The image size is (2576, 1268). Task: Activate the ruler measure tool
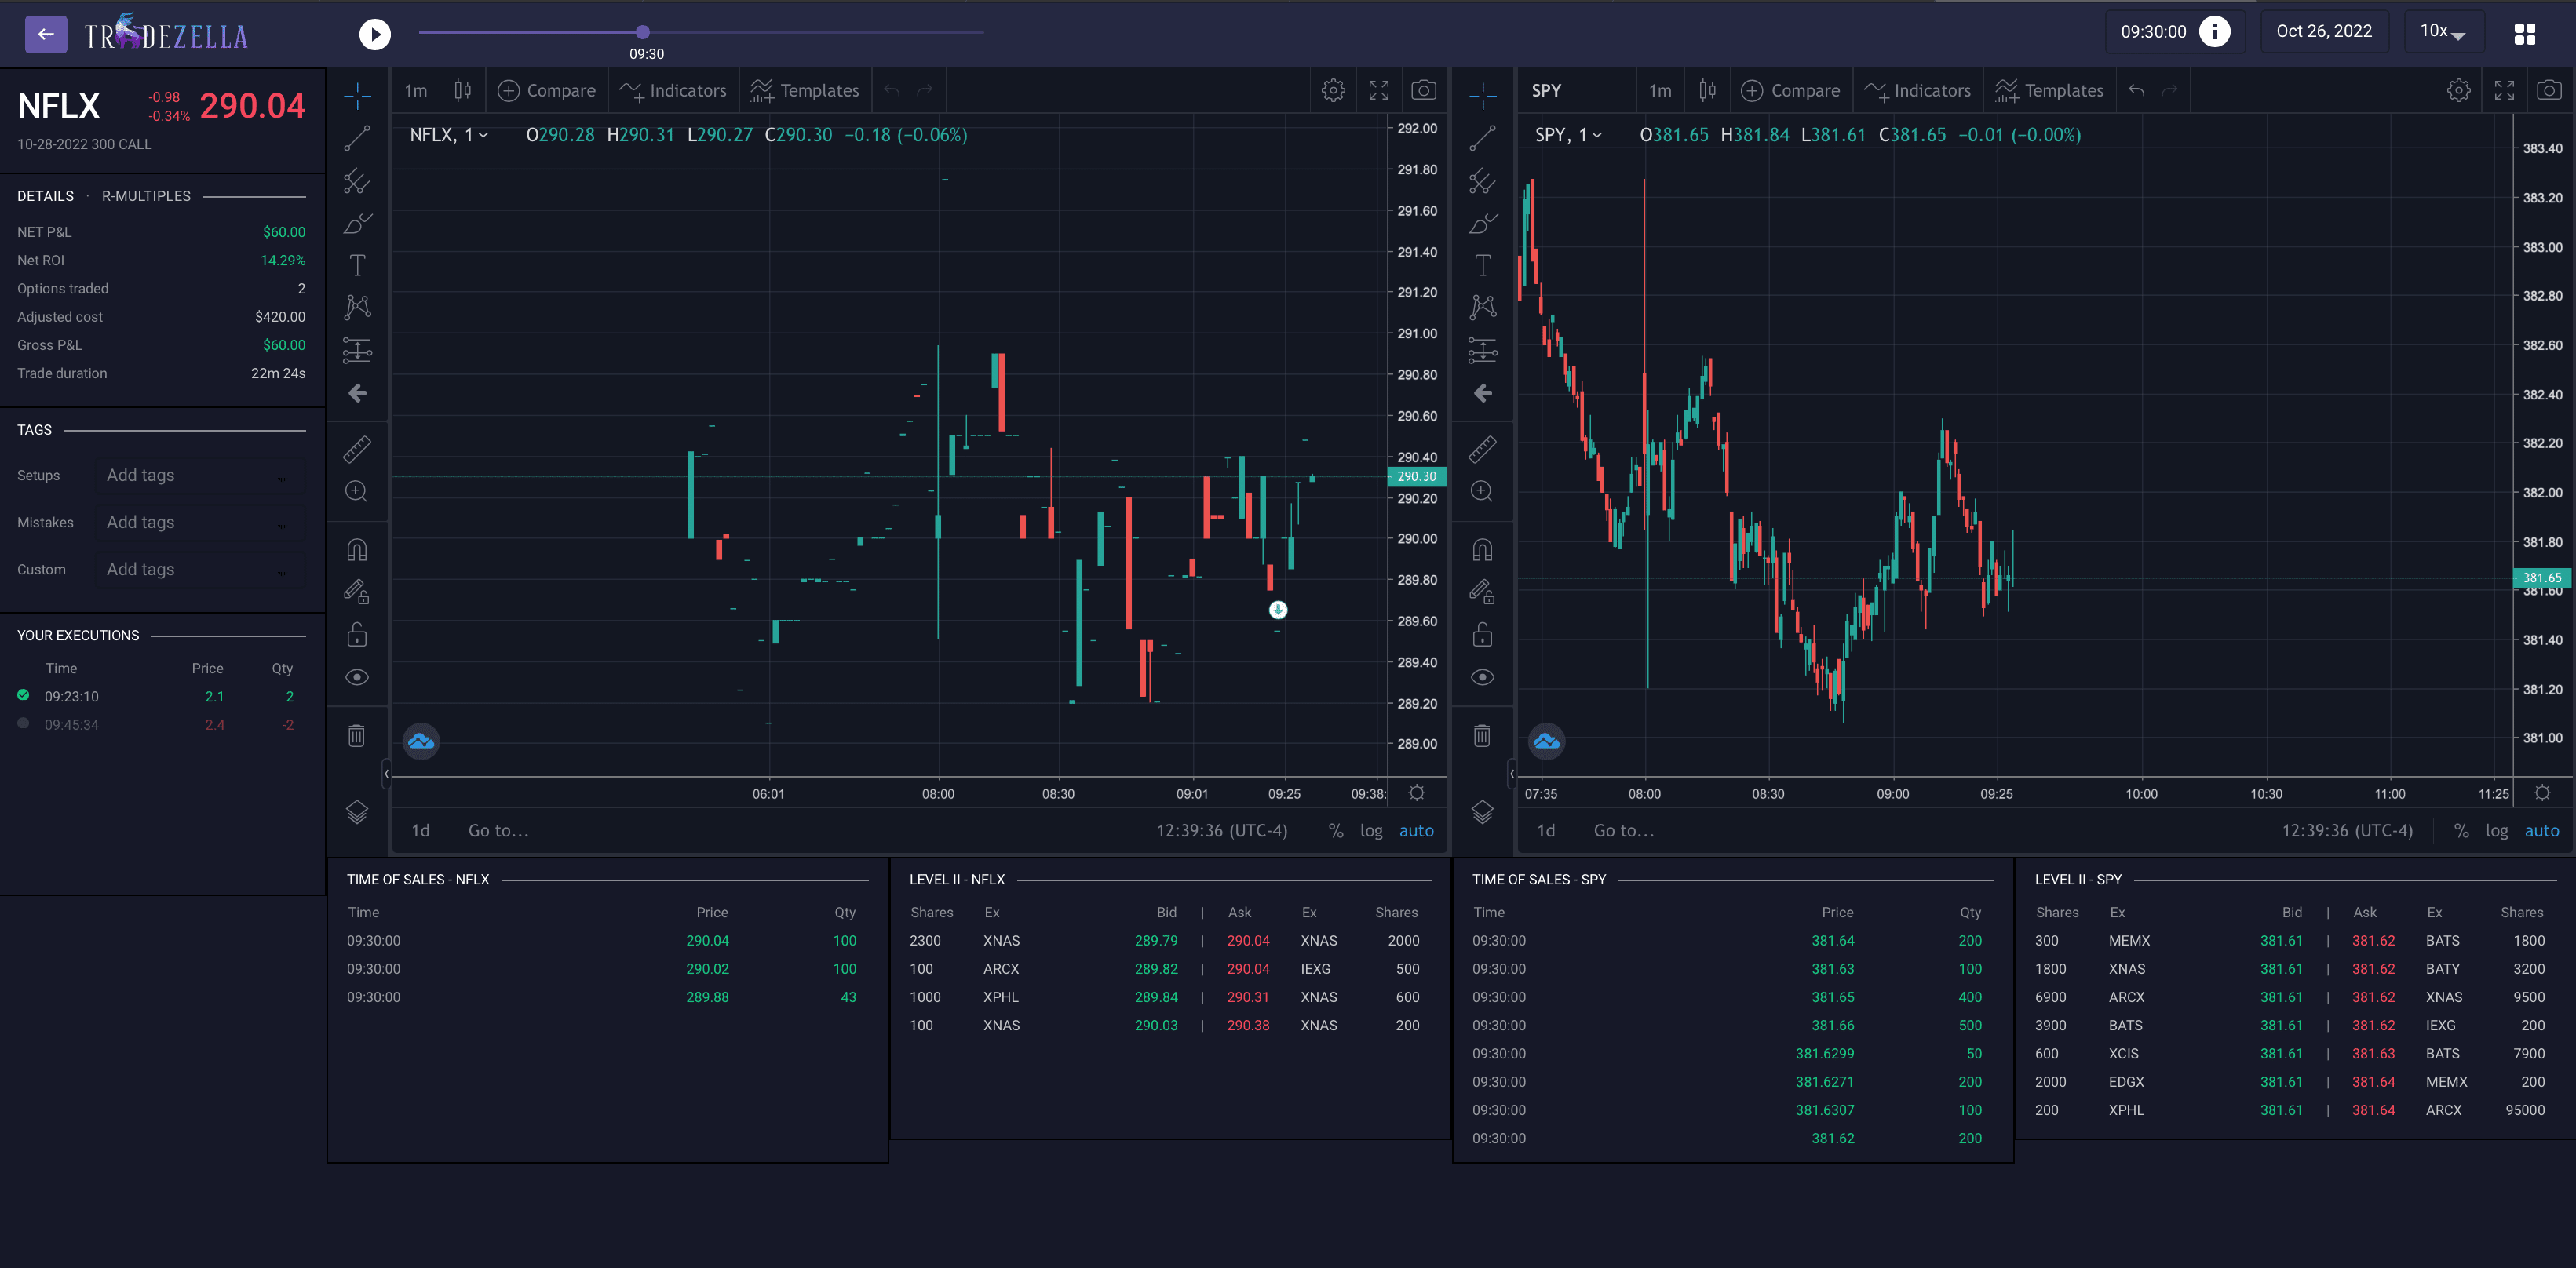coord(356,449)
